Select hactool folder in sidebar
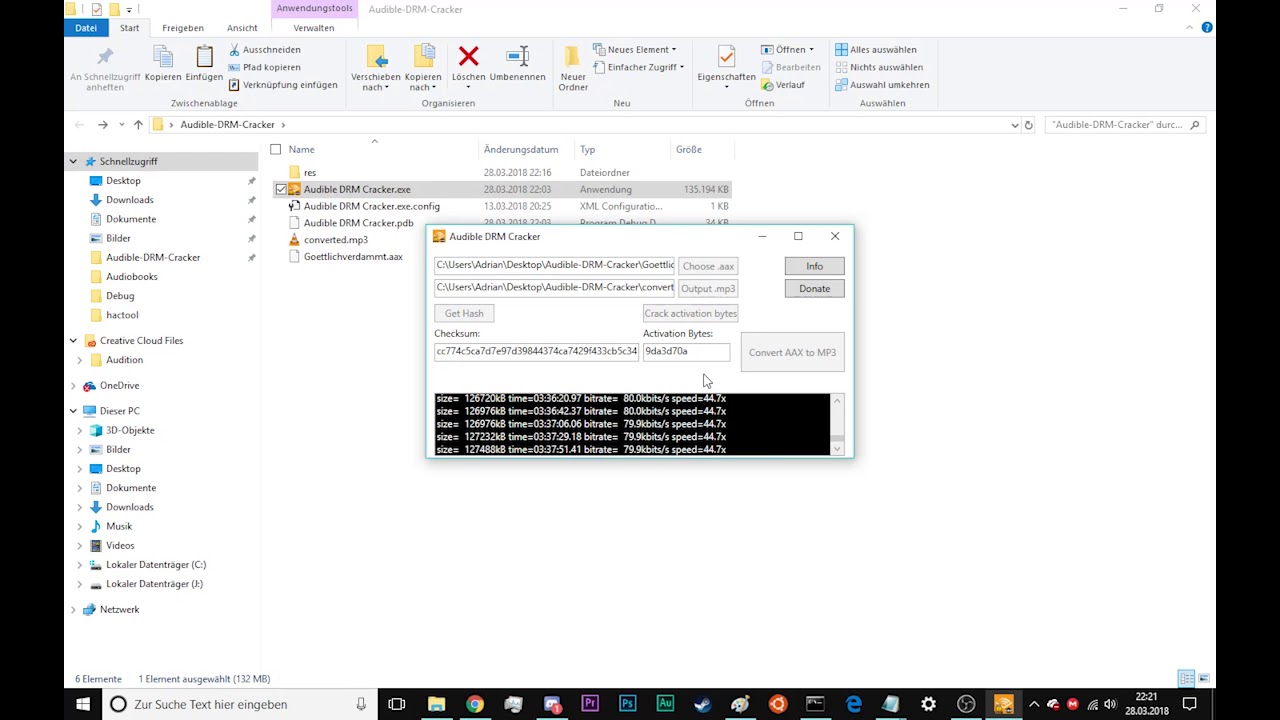This screenshot has width=1280, height=720. pyautogui.click(x=122, y=315)
